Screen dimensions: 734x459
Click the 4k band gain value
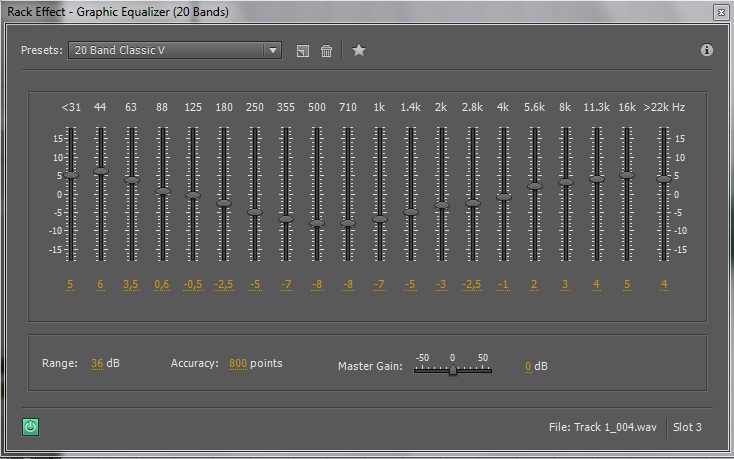coord(503,285)
